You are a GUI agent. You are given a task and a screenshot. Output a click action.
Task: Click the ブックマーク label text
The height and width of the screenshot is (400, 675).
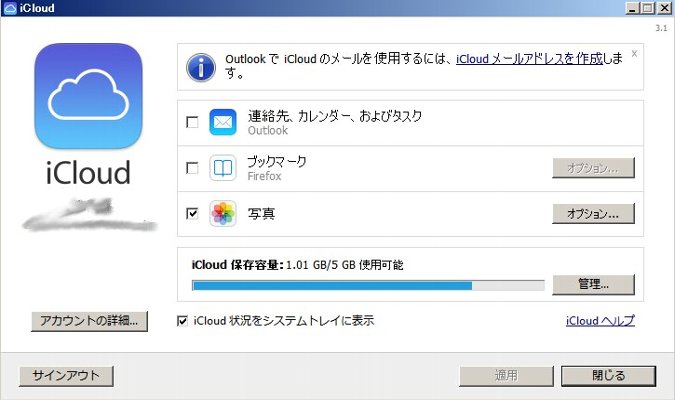277,162
